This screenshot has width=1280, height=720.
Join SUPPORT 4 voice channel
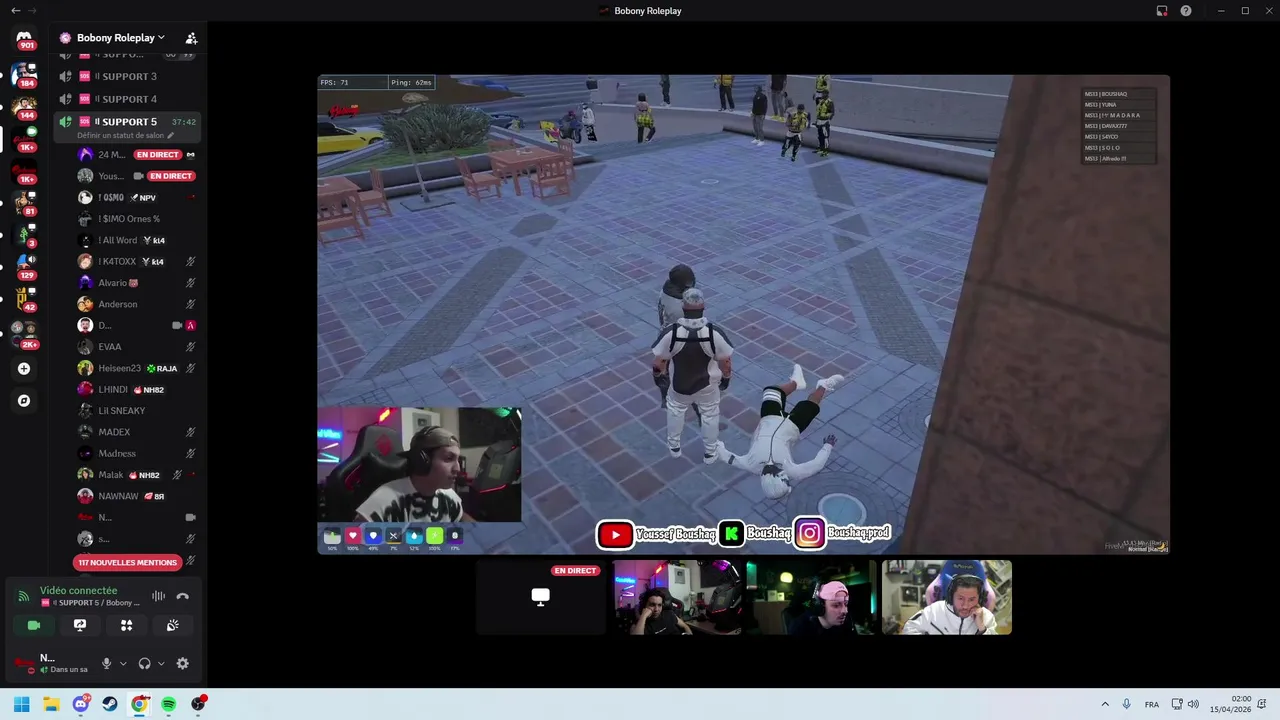(128, 99)
